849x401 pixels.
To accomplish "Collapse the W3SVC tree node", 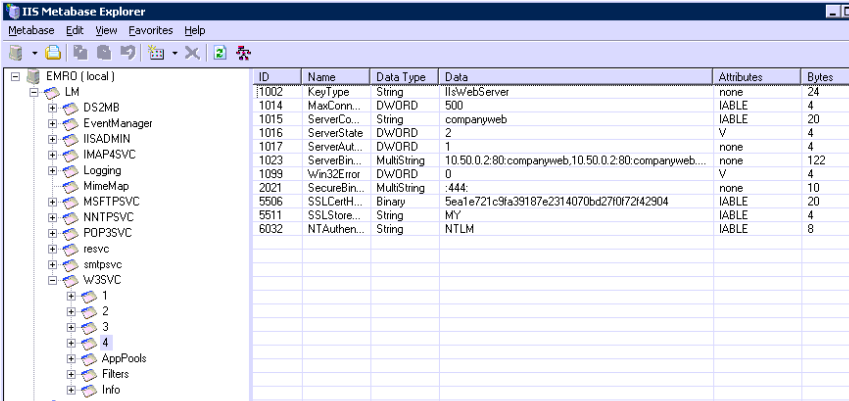I will coord(53,281).
